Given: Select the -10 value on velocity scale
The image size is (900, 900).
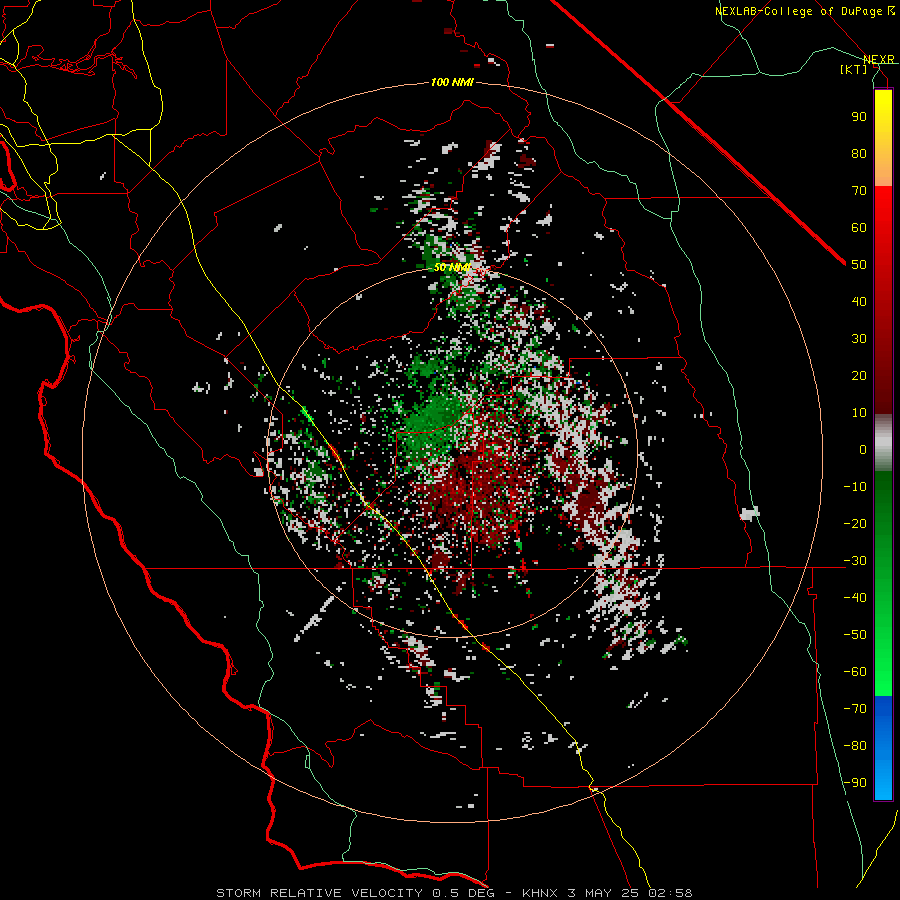Looking at the screenshot, I should 855,487.
